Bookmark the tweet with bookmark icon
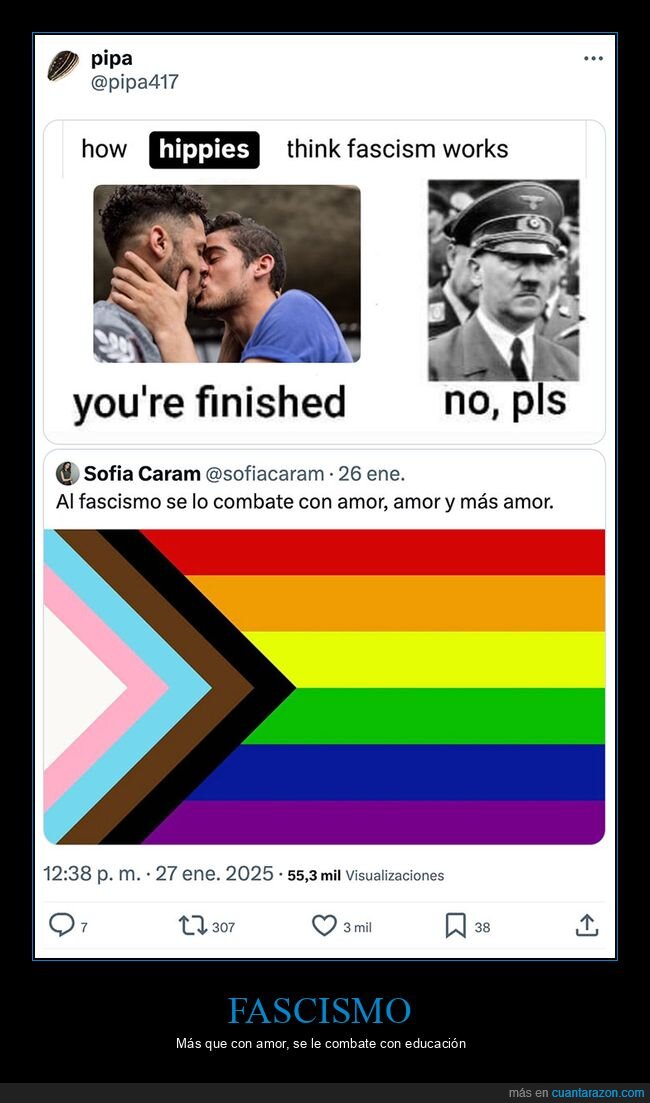 click(x=456, y=925)
